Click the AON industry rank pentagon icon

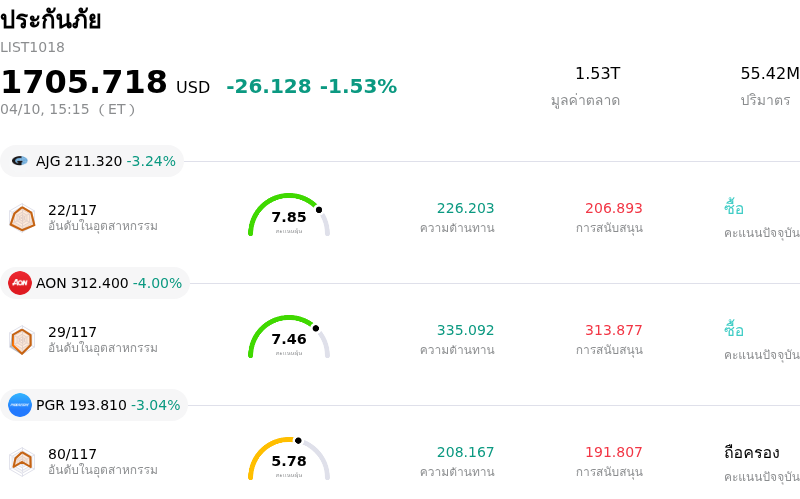pyautogui.click(x=22, y=340)
